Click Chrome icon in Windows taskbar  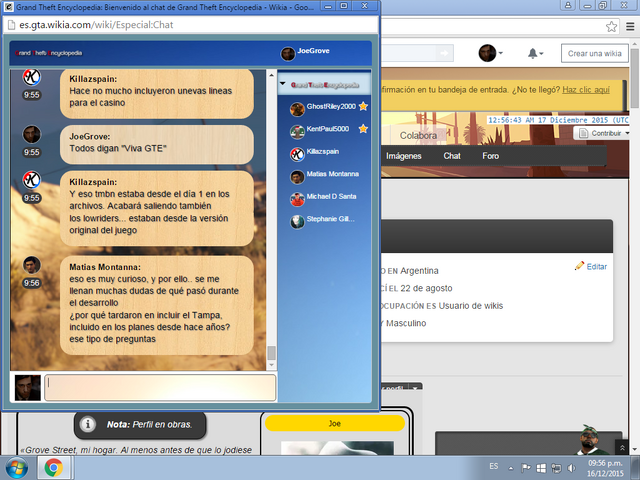pyautogui.click(x=54, y=468)
